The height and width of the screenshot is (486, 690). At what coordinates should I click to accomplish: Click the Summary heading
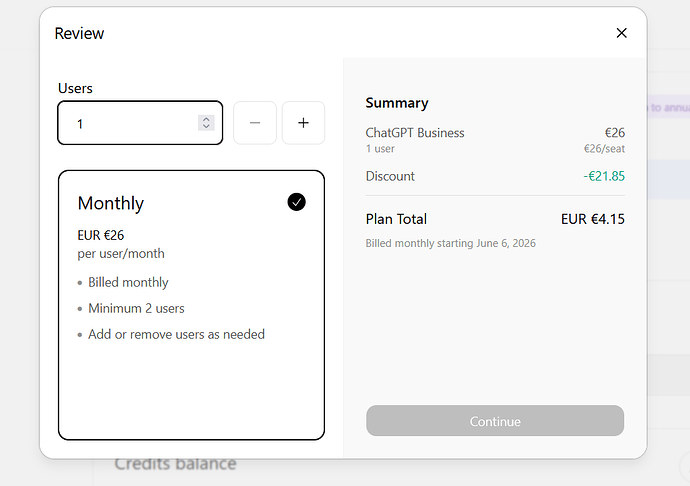(x=397, y=103)
